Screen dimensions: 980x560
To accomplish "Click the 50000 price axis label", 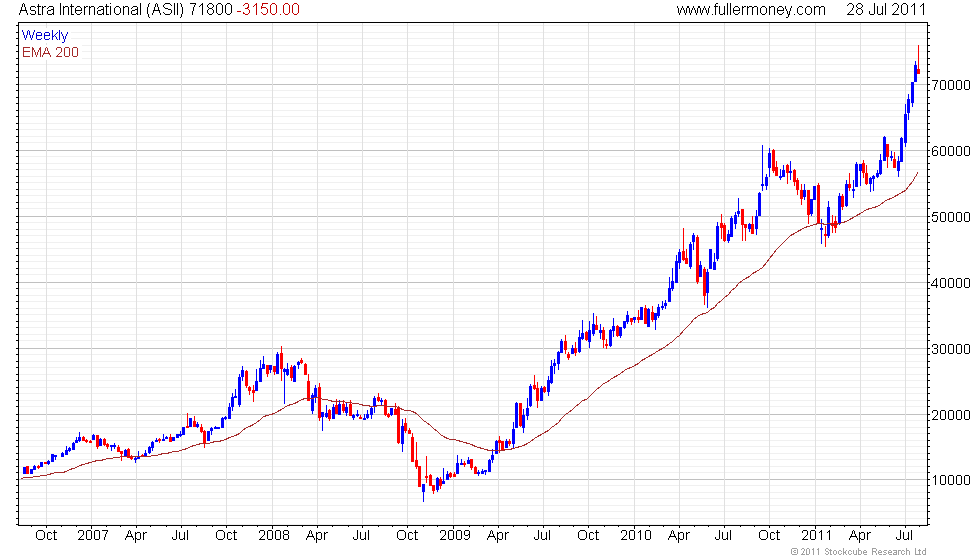I will pos(951,218).
